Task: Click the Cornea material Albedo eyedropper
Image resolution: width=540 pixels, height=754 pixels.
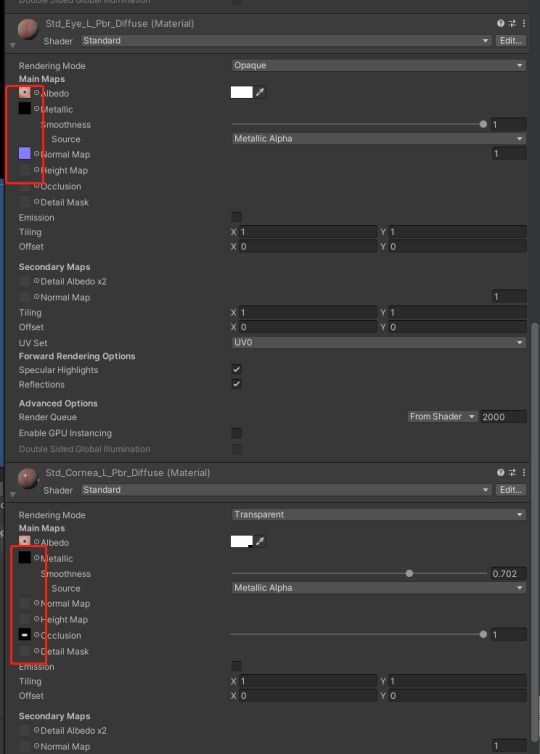Action: (260, 541)
